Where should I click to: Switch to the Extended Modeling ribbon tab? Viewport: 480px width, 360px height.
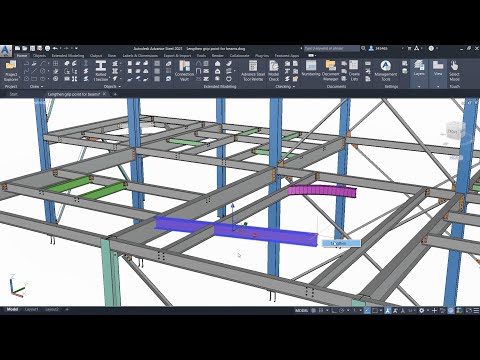pyautogui.click(x=68, y=56)
